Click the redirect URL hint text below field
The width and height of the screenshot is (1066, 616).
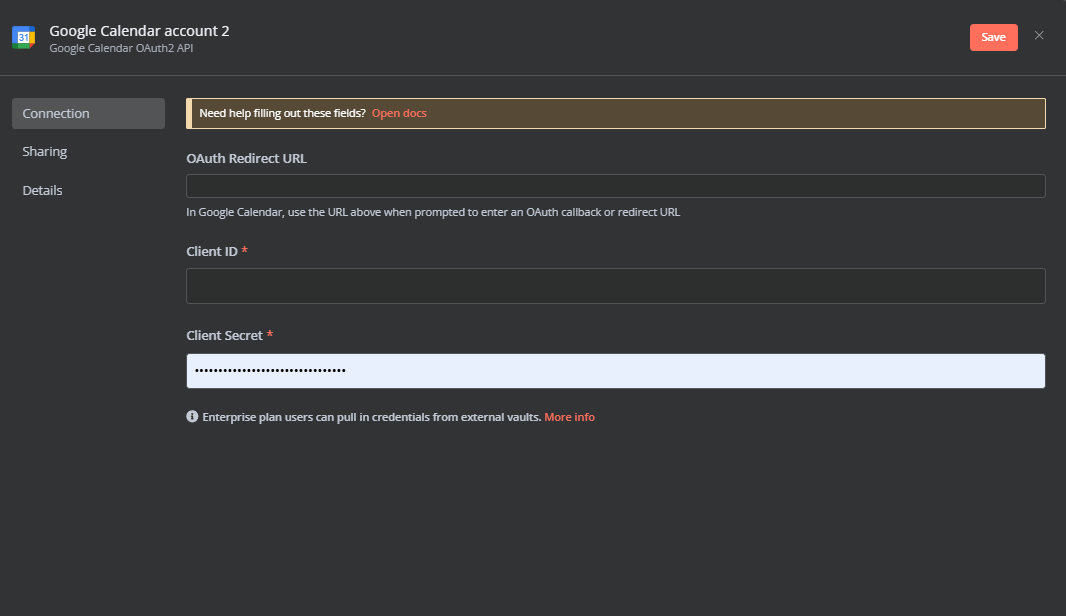(433, 212)
